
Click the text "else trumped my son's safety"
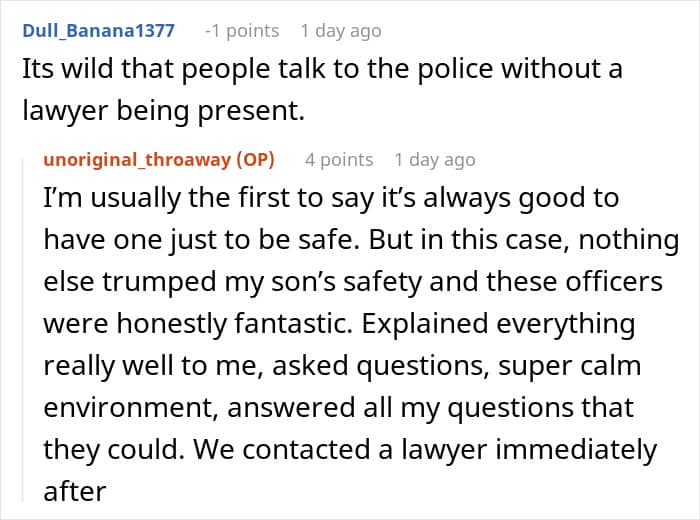(232, 282)
